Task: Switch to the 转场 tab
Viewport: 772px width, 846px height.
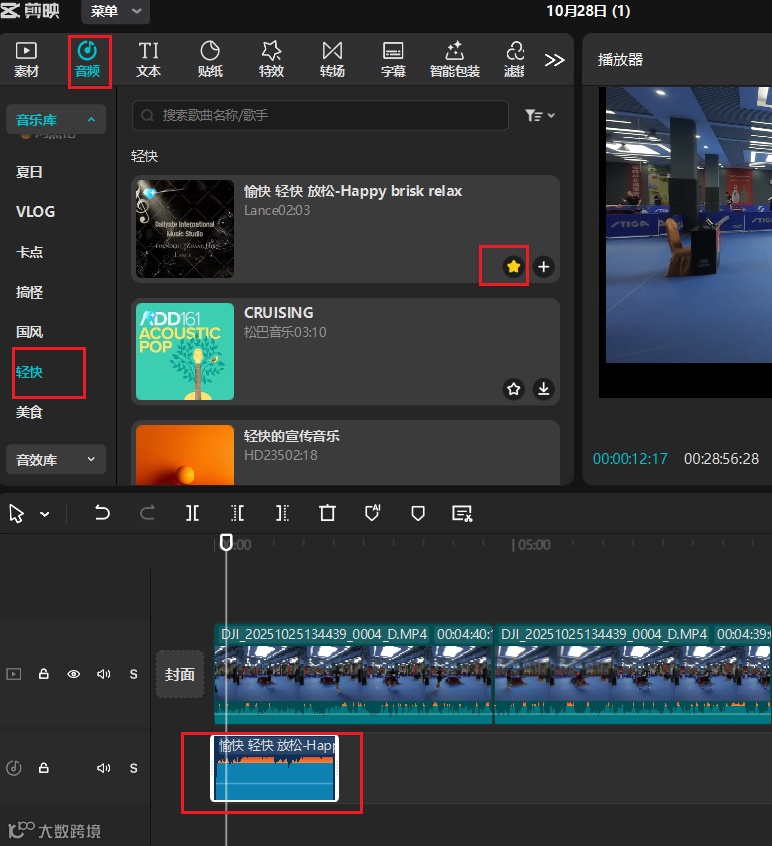Action: 332,59
